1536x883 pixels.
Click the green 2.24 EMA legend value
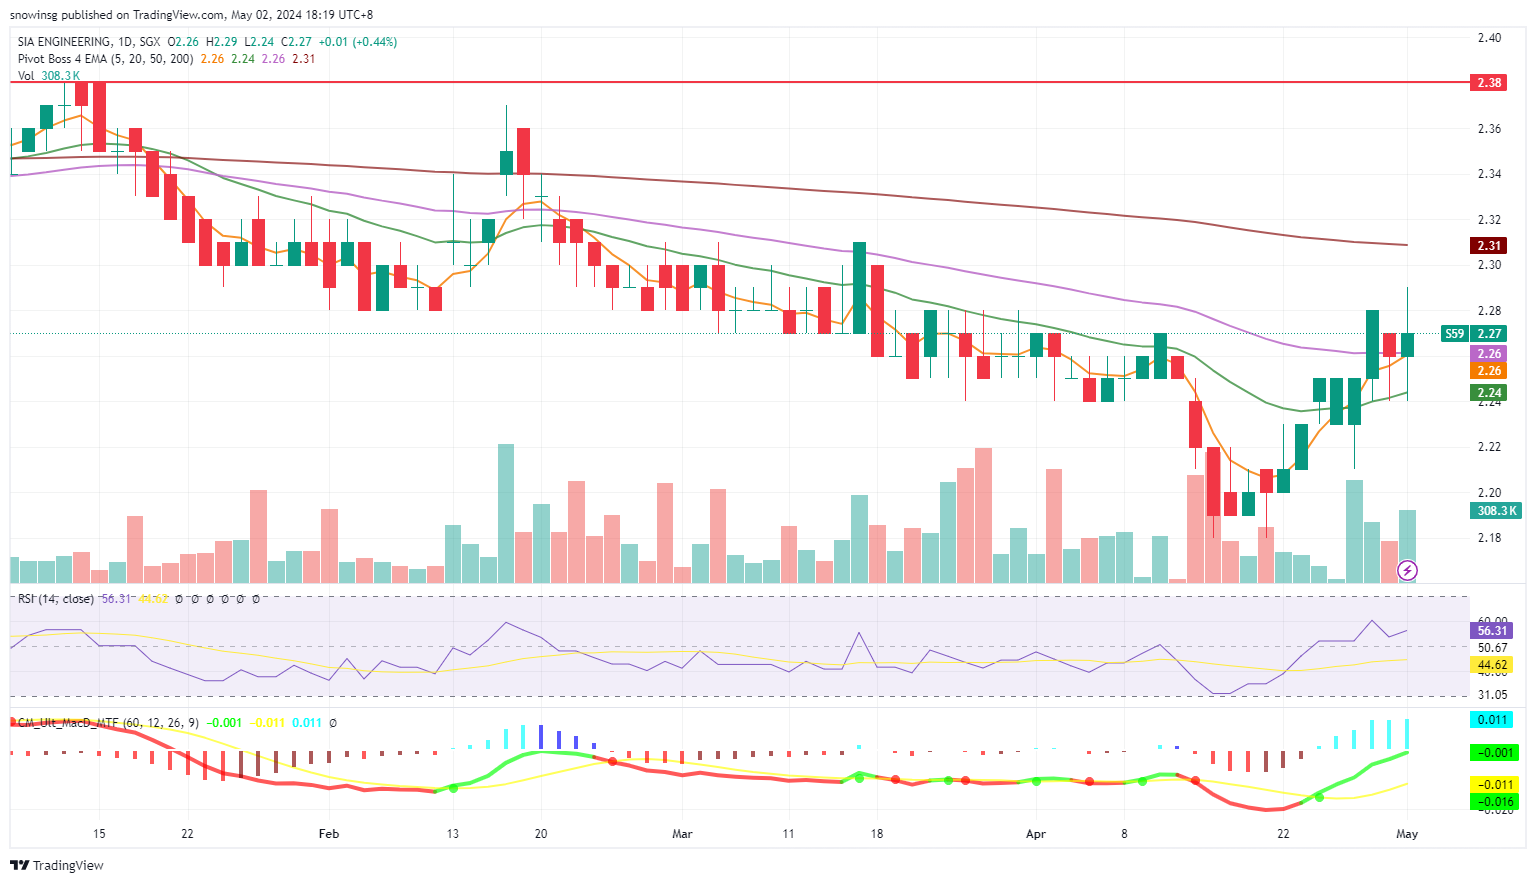[x=243, y=59]
